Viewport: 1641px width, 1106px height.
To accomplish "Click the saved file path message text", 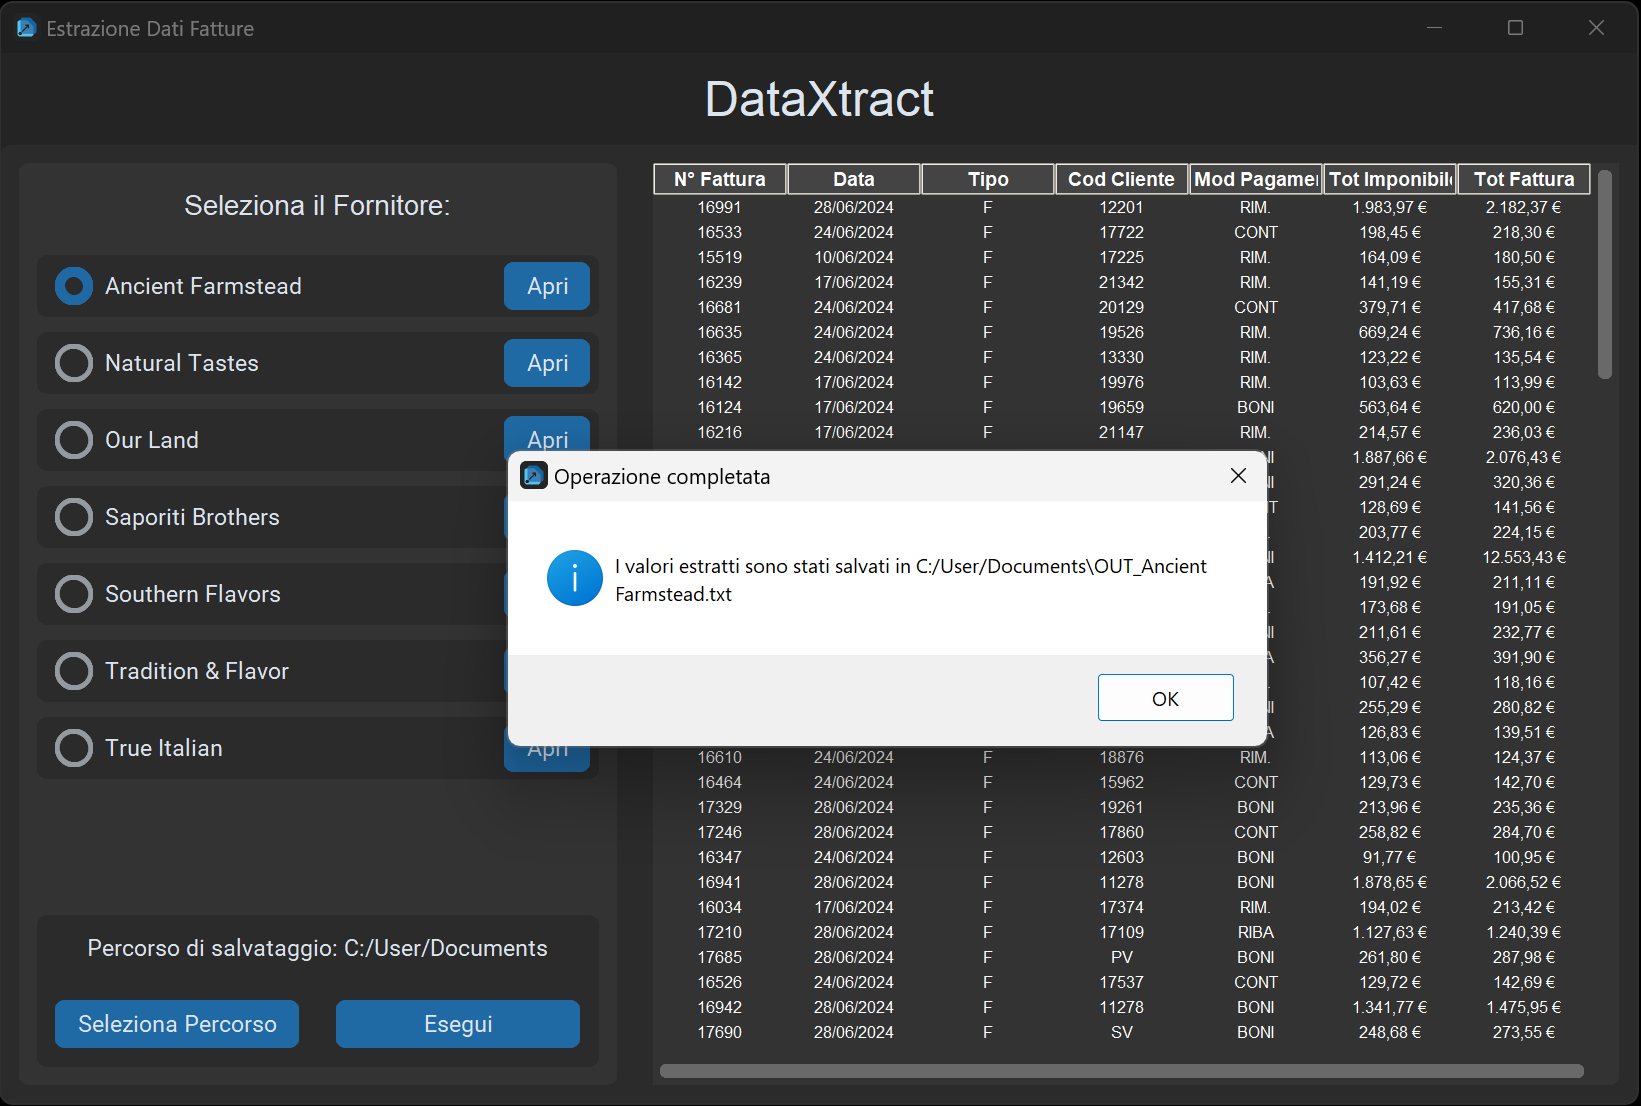I will click(911, 580).
